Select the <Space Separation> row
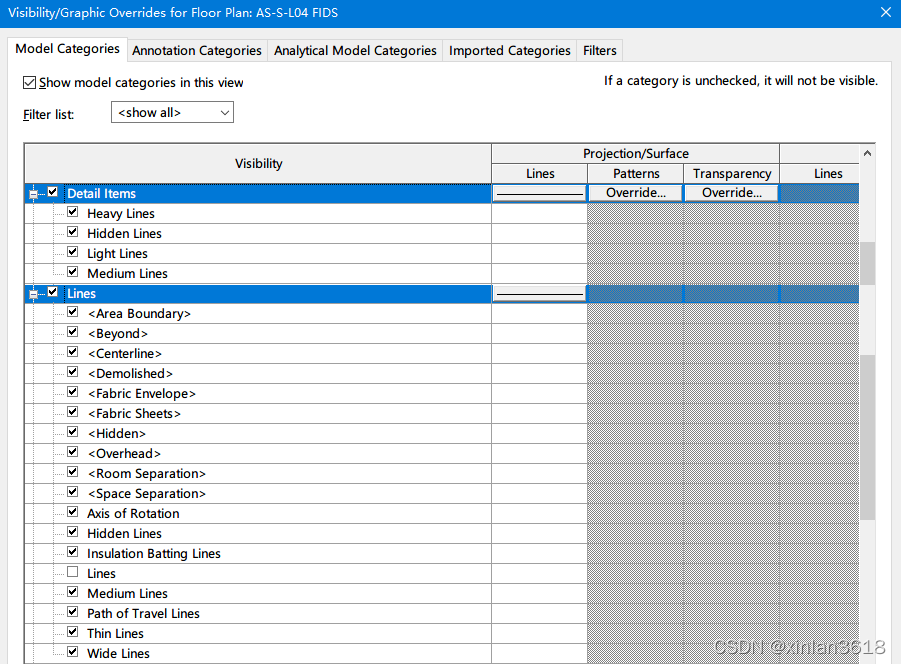This screenshot has height=664, width=901. coord(147,494)
